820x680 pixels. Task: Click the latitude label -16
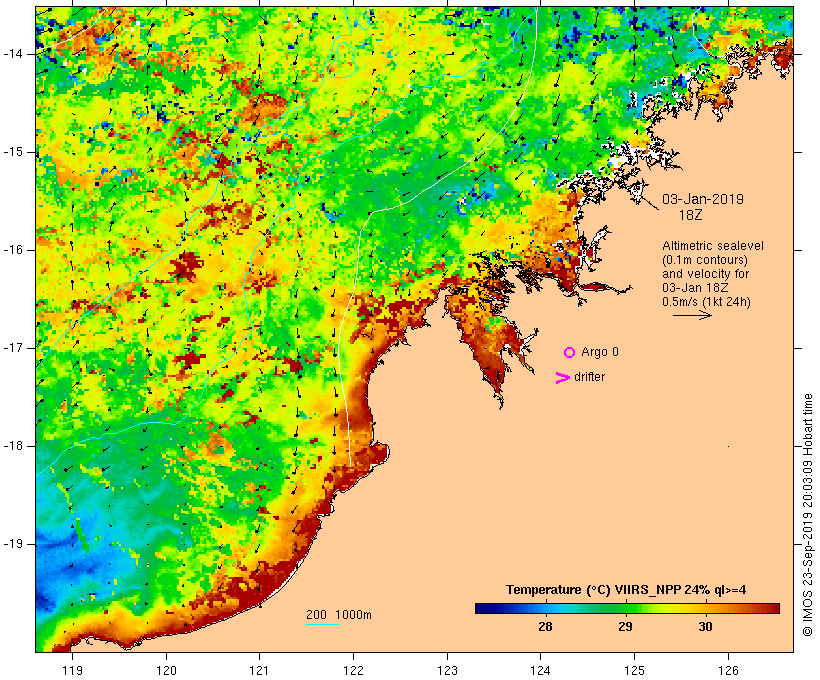pyautogui.click(x=13, y=250)
